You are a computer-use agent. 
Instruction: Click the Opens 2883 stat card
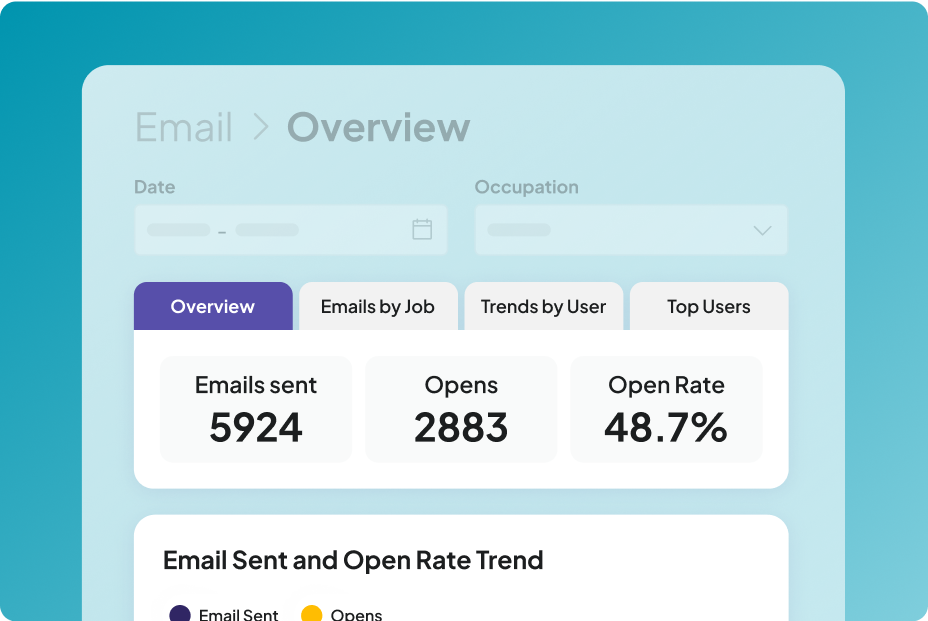click(461, 409)
